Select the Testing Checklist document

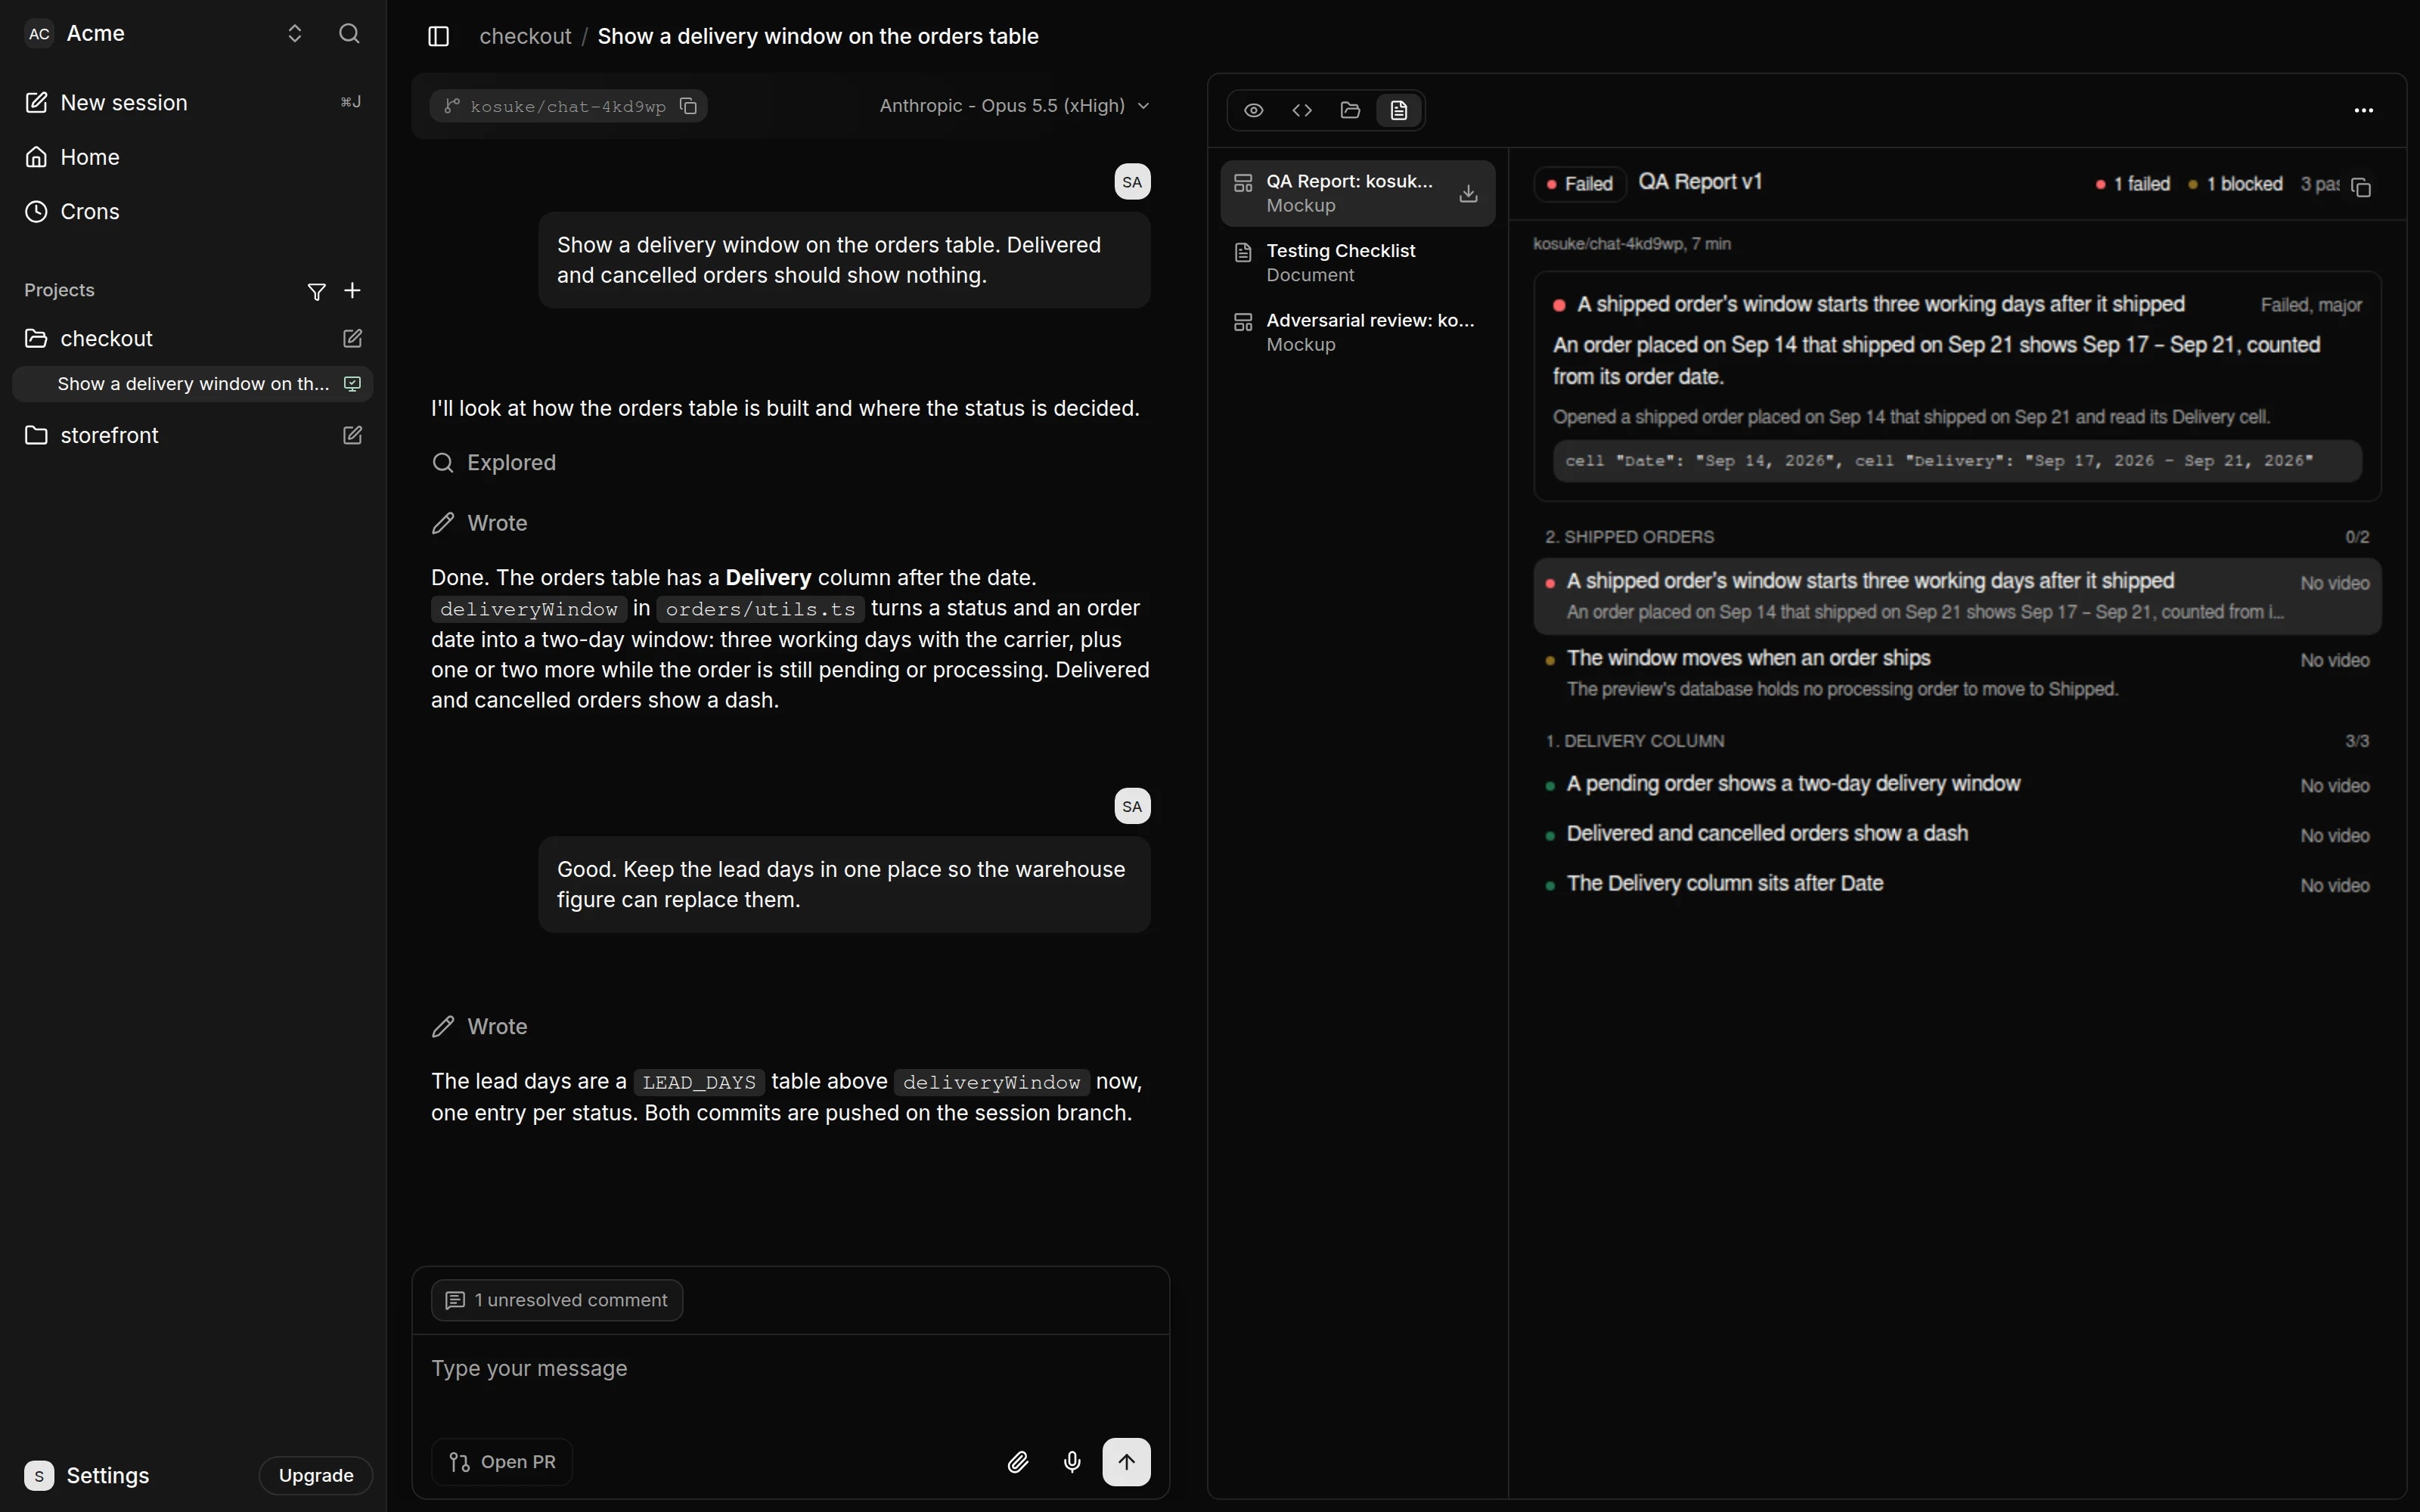(x=1357, y=263)
